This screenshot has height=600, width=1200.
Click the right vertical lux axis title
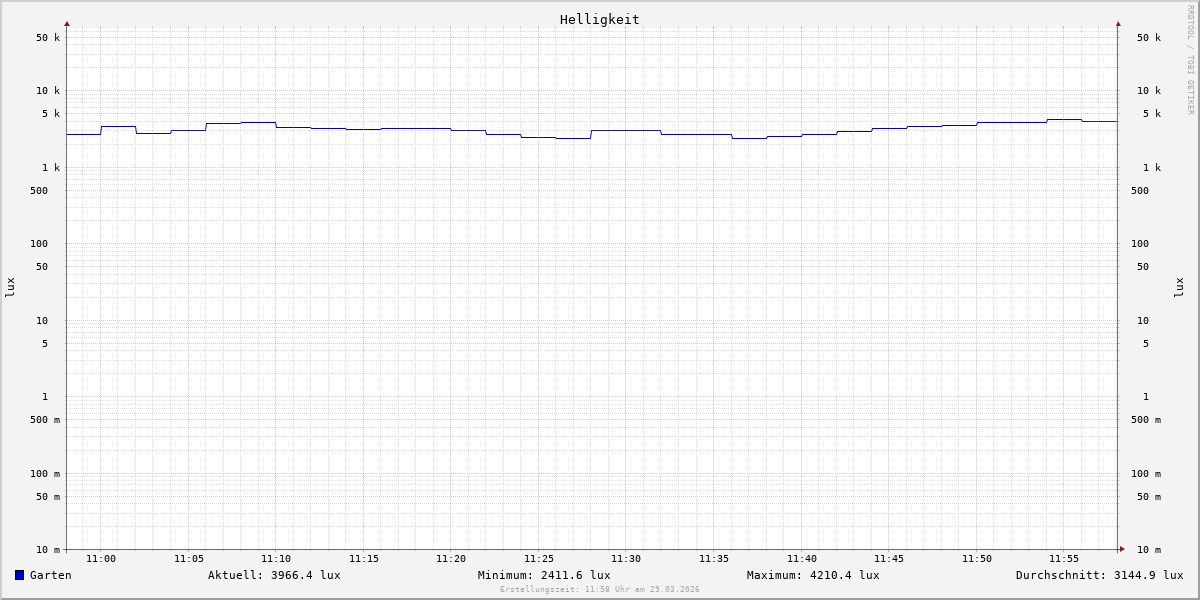click(1179, 287)
